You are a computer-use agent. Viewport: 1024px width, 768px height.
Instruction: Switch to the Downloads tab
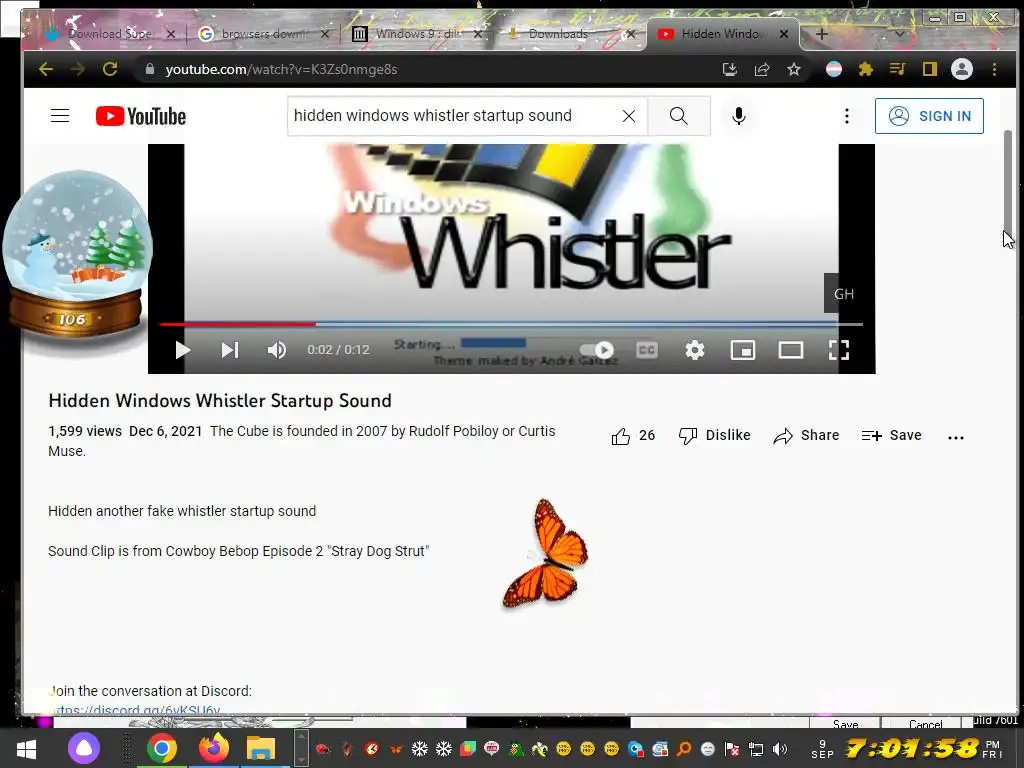point(558,34)
